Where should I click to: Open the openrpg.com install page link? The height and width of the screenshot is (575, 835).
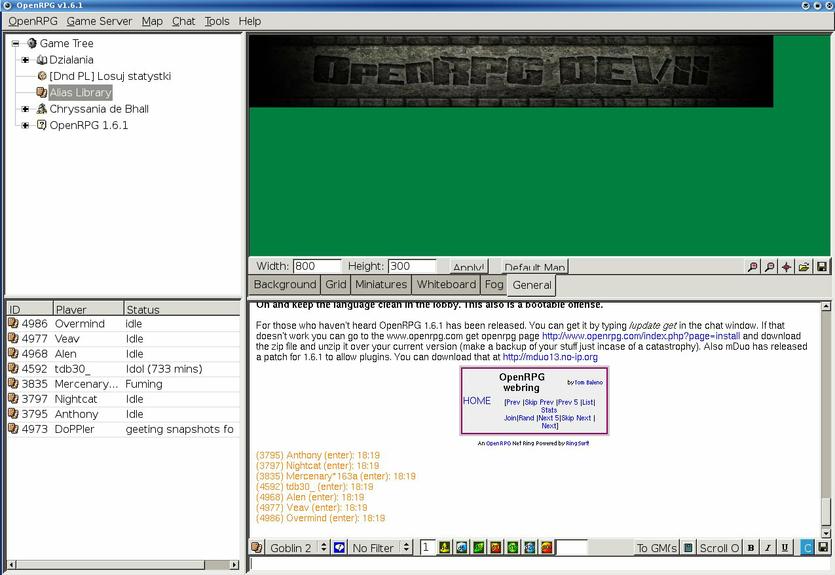(x=641, y=336)
